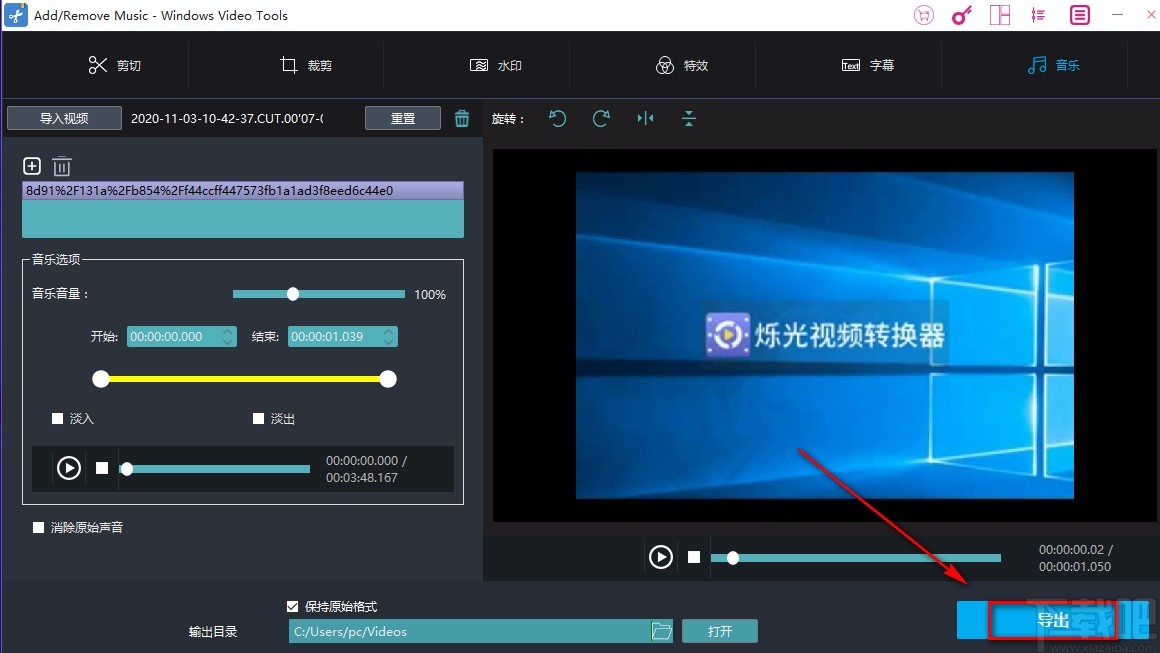
Task: Remove the loaded video with trash icon
Action: 461,117
